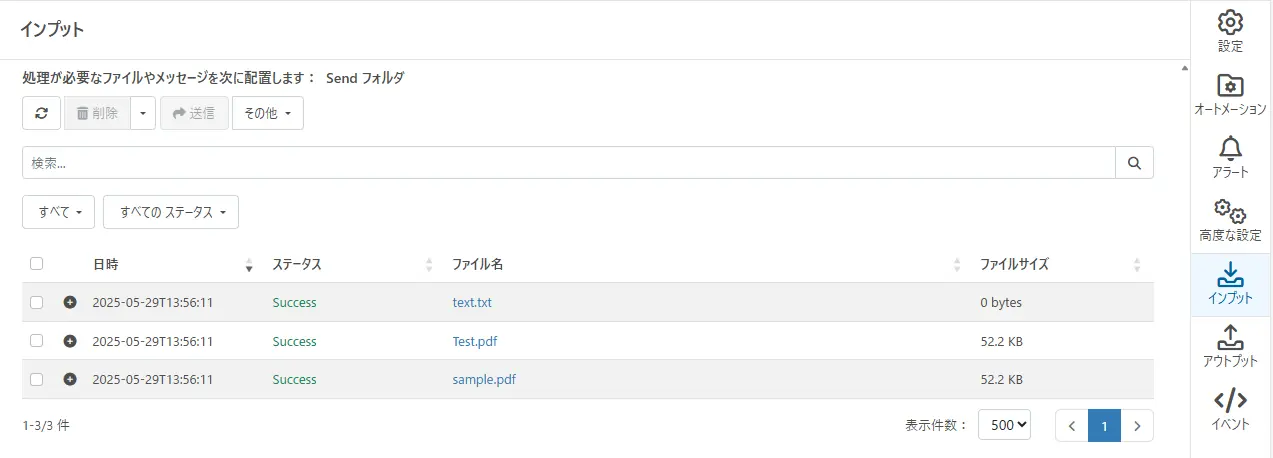Viewport: 1273px width, 458px height.
Task: Click the search magnifier icon
Action: point(1134,163)
